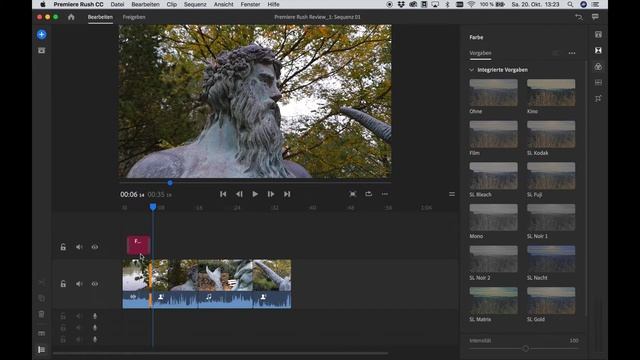Open the Transitions panel icon

[x=598, y=51]
